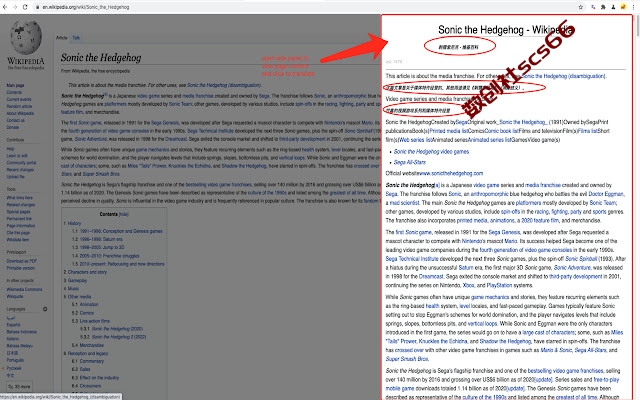Viewport: 640px width, 400px height.
Task: Switch language to Español
Action: pos(13,324)
